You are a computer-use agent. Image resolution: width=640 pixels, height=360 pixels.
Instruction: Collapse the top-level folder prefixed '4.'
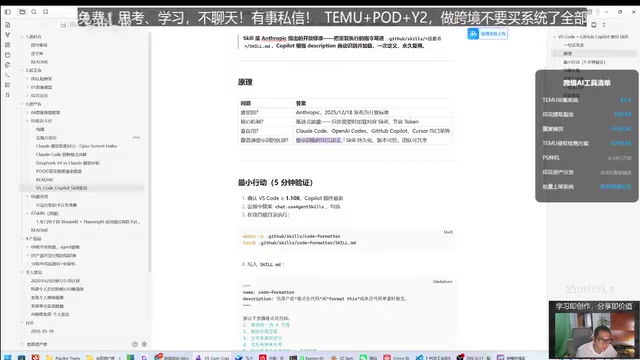pos(22,238)
